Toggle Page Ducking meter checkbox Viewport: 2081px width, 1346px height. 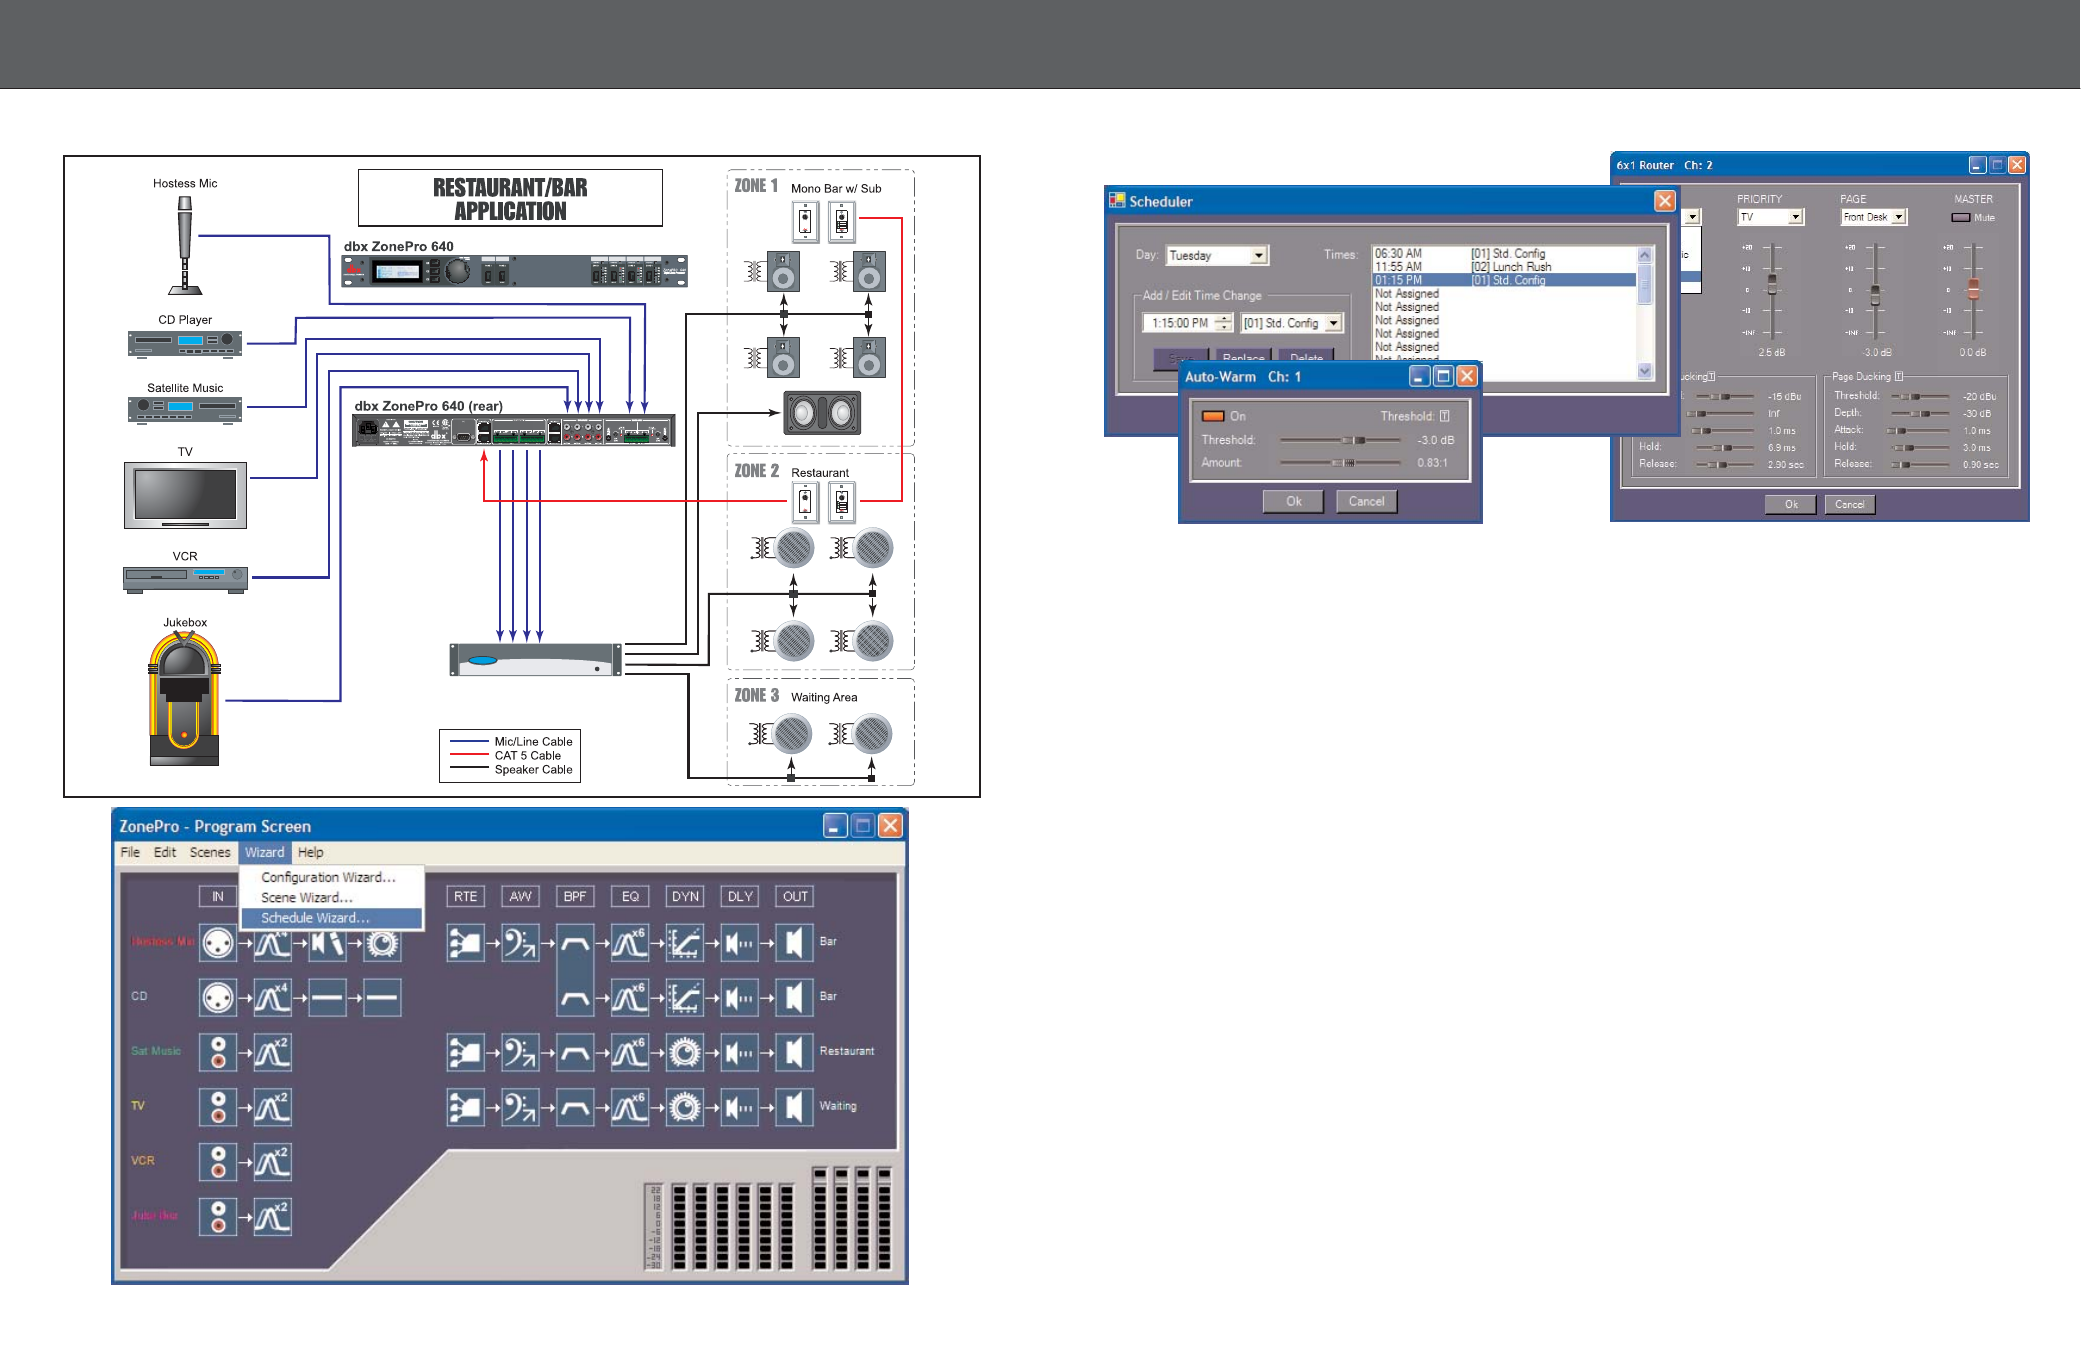coord(1898,377)
